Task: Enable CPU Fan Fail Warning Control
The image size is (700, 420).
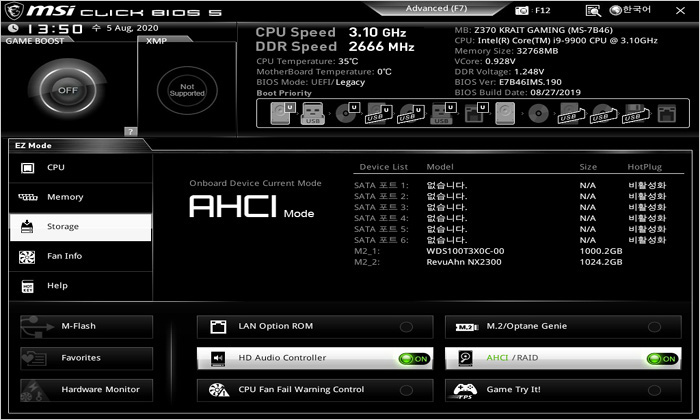Action: [315, 390]
